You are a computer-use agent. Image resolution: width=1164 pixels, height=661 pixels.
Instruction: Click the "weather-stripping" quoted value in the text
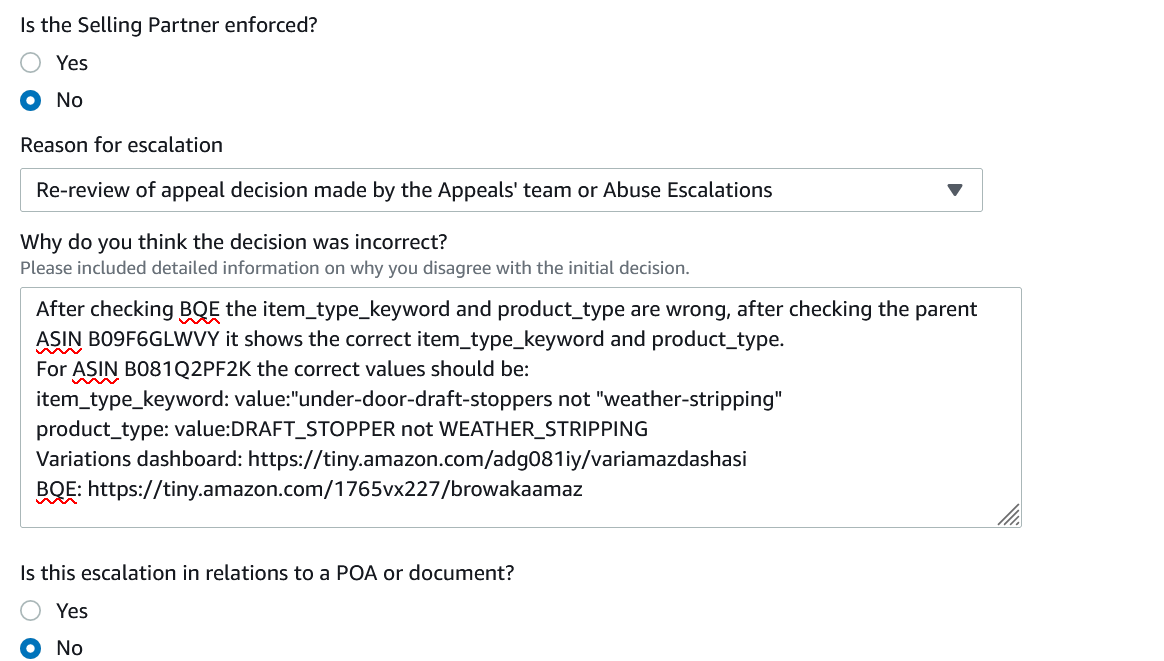(x=689, y=400)
